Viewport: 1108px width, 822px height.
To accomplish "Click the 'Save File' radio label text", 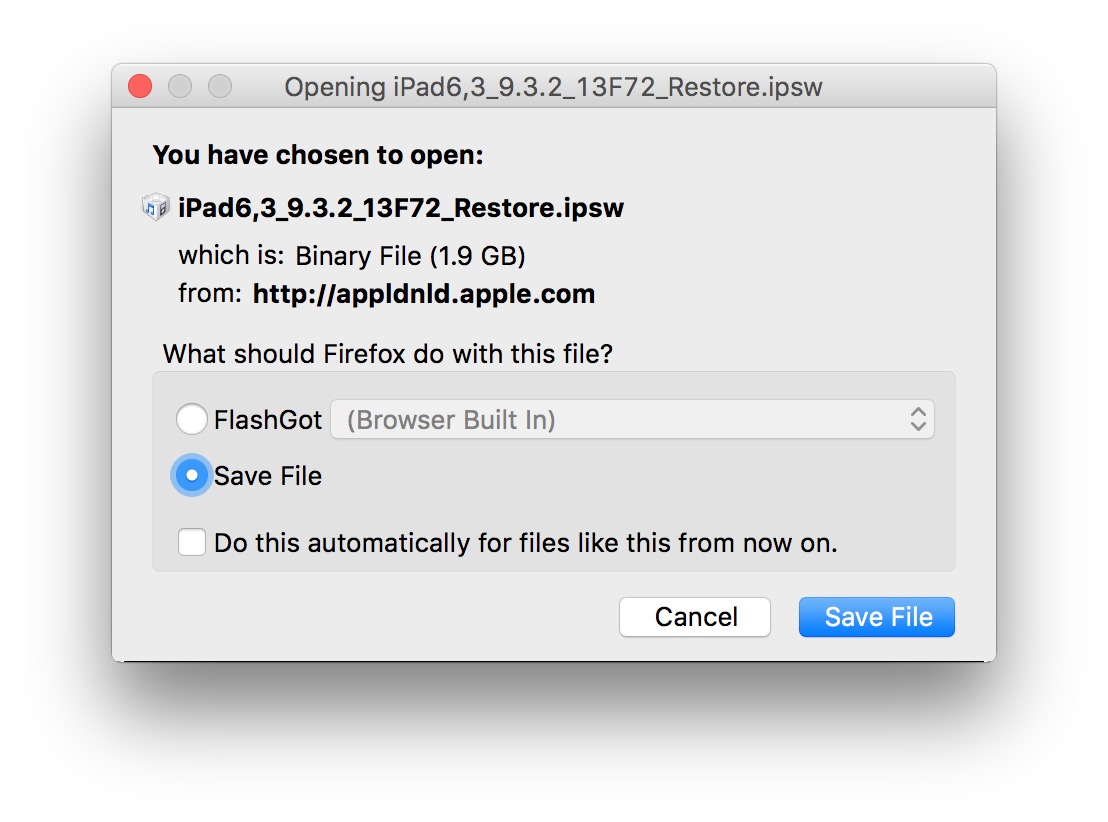I will [x=268, y=476].
